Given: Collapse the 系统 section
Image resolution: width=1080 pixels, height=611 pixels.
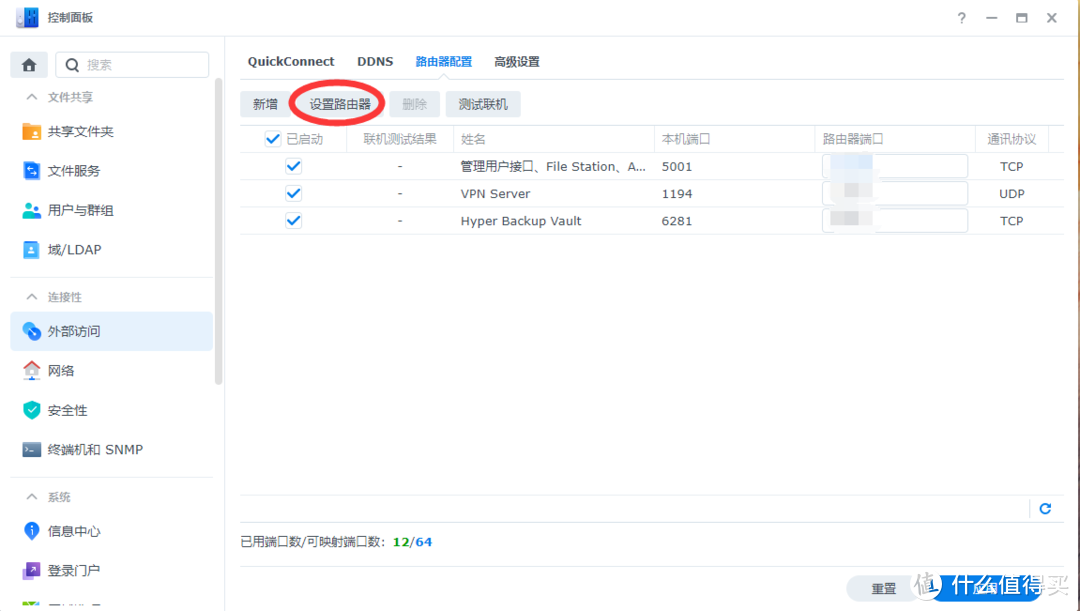Looking at the screenshot, I should pos(32,497).
